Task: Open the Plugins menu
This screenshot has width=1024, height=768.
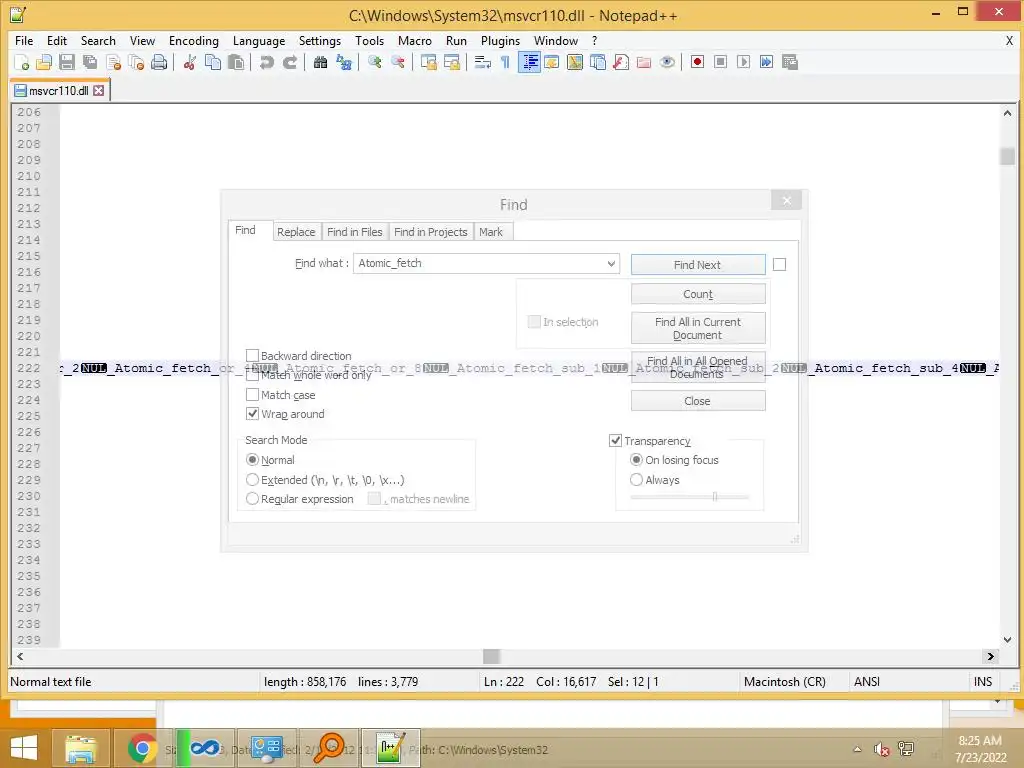Action: [500, 40]
